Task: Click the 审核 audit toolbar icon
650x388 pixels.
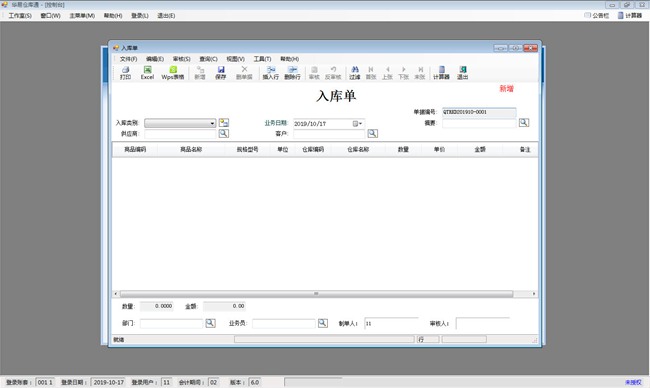Action: tap(314, 73)
